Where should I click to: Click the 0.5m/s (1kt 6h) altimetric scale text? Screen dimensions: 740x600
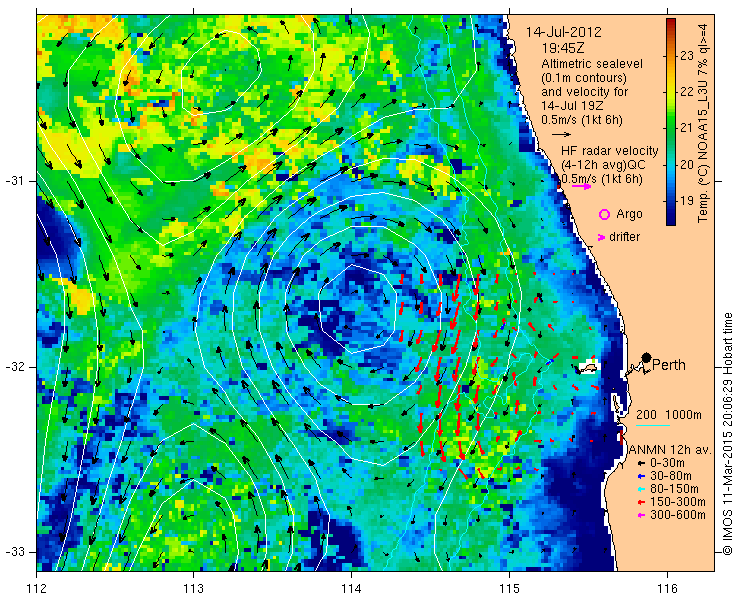[582, 120]
